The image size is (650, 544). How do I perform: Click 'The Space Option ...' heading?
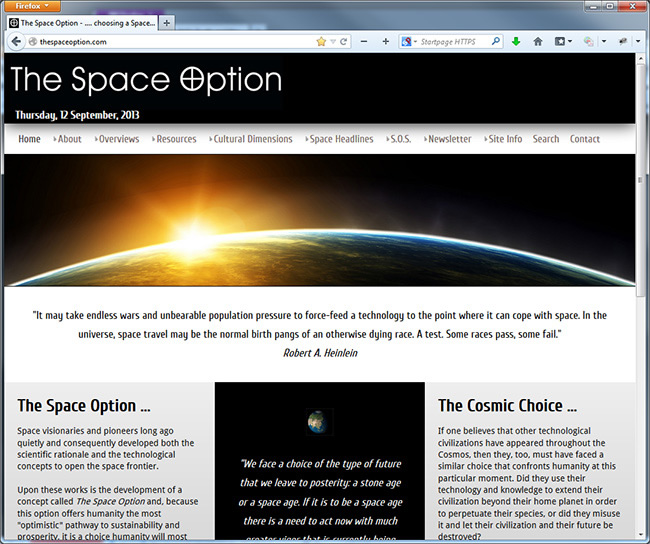point(84,406)
